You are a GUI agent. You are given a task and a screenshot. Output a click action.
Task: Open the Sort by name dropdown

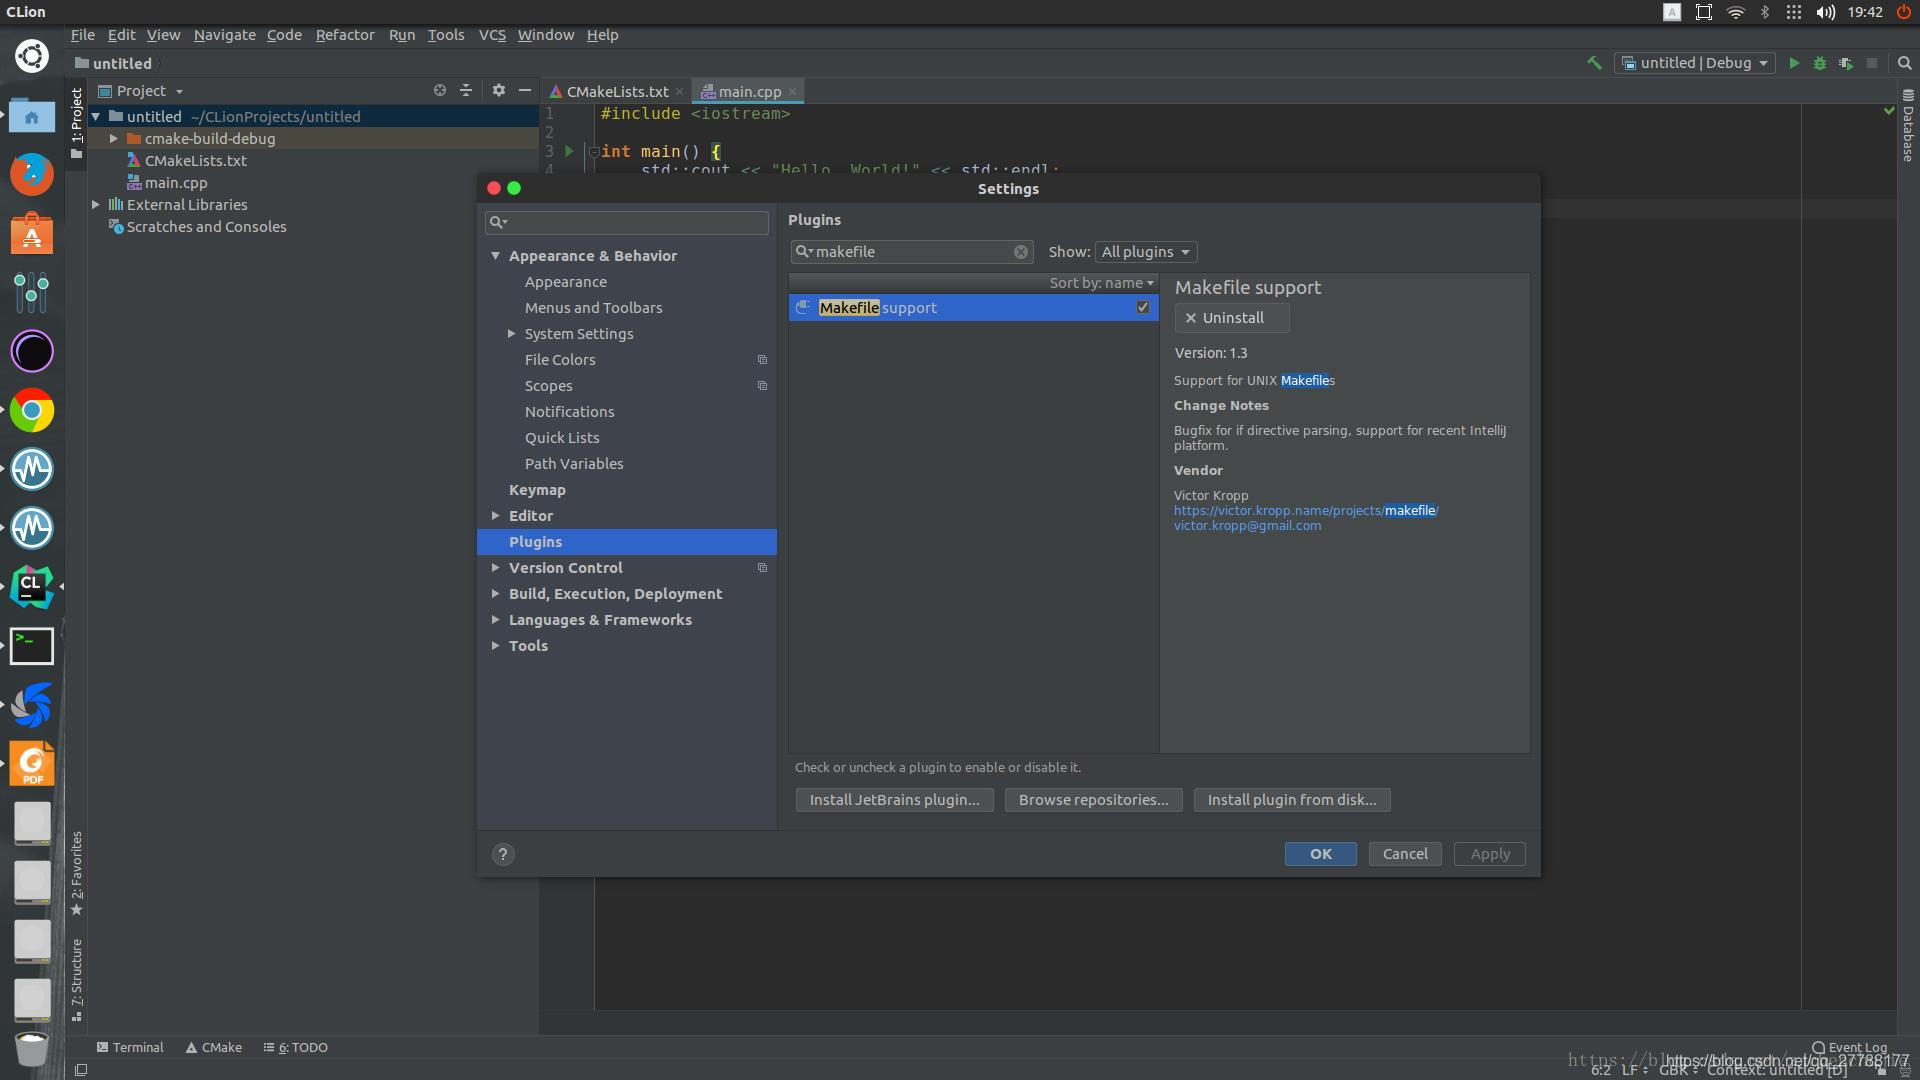(x=1101, y=283)
